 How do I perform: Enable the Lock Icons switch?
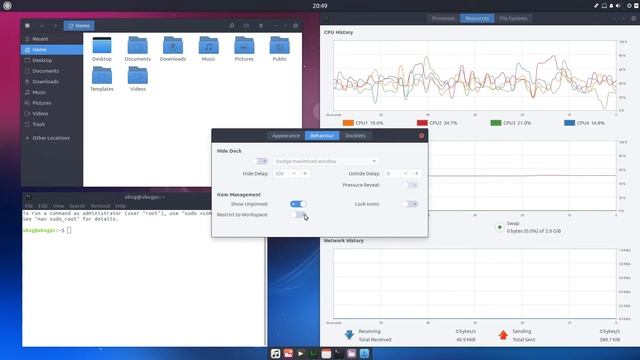click(x=410, y=204)
